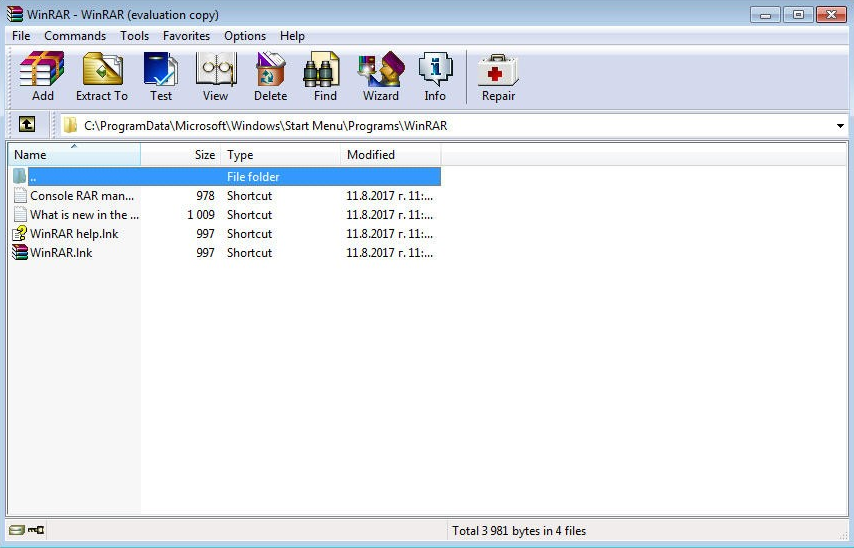This screenshot has width=854, height=548.
Task: Click the WinRAR.lnk file icon
Action: pos(20,252)
